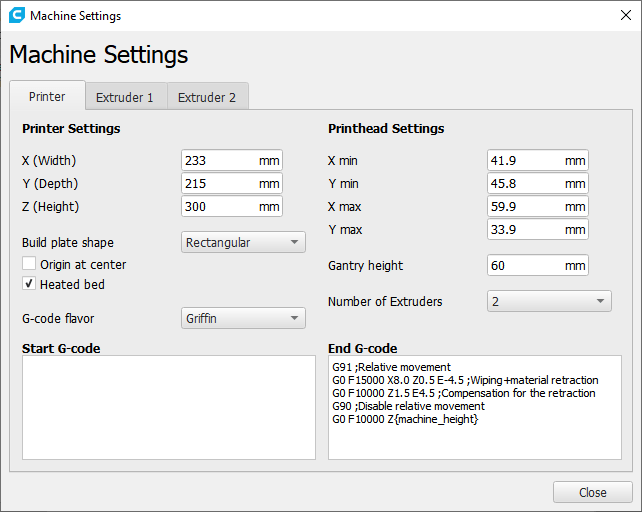Edit the X max field
The height and width of the screenshot is (512, 642).
pos(538,206)
